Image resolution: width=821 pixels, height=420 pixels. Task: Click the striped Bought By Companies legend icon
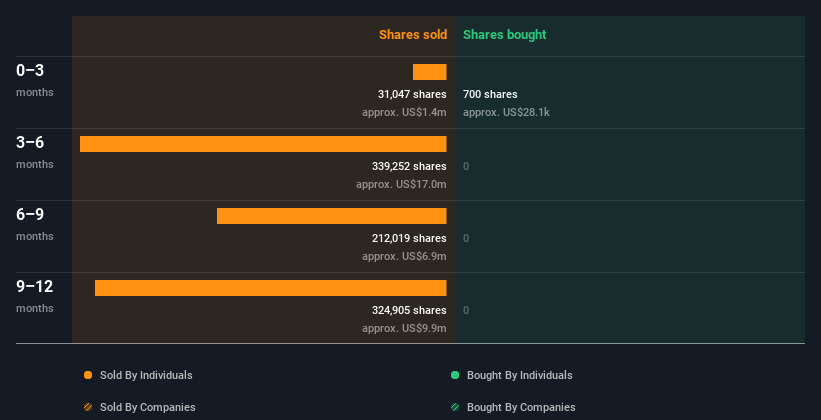tap(455, 407)
